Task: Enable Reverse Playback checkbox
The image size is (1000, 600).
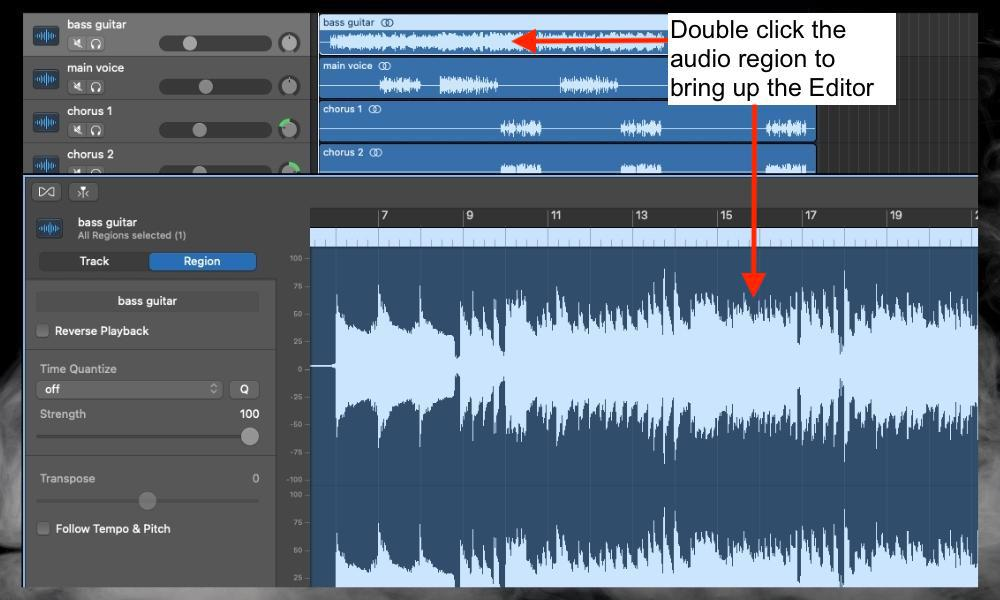Action: coord(43,330)
